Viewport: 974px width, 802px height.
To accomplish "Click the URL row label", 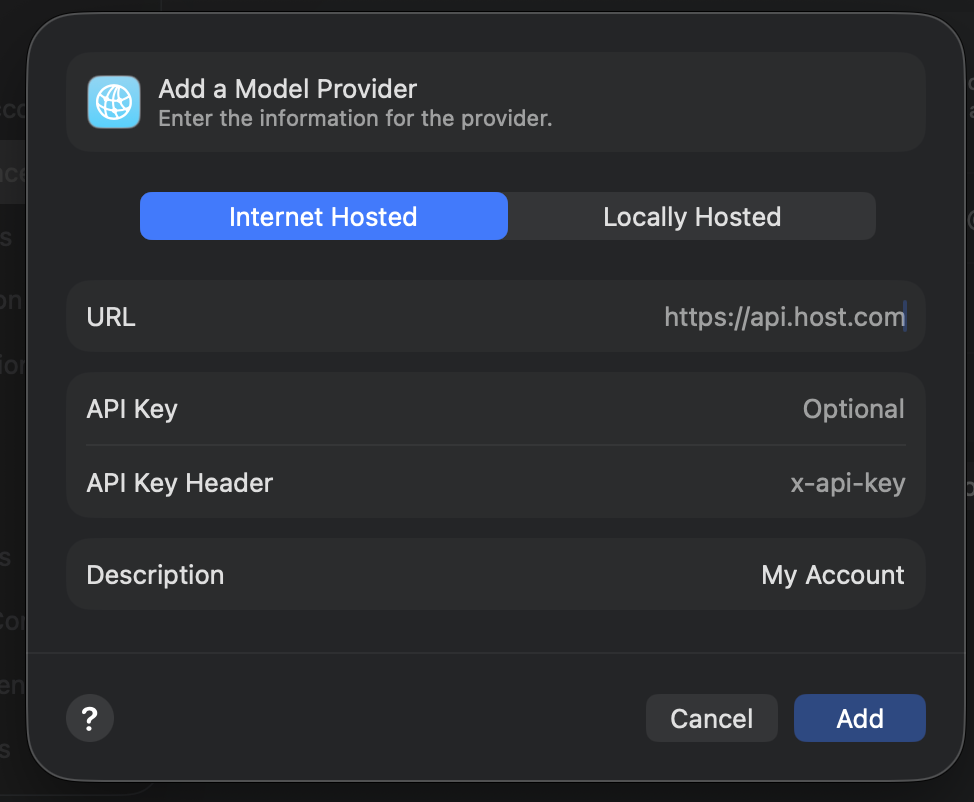I will [x=111, y=317].
